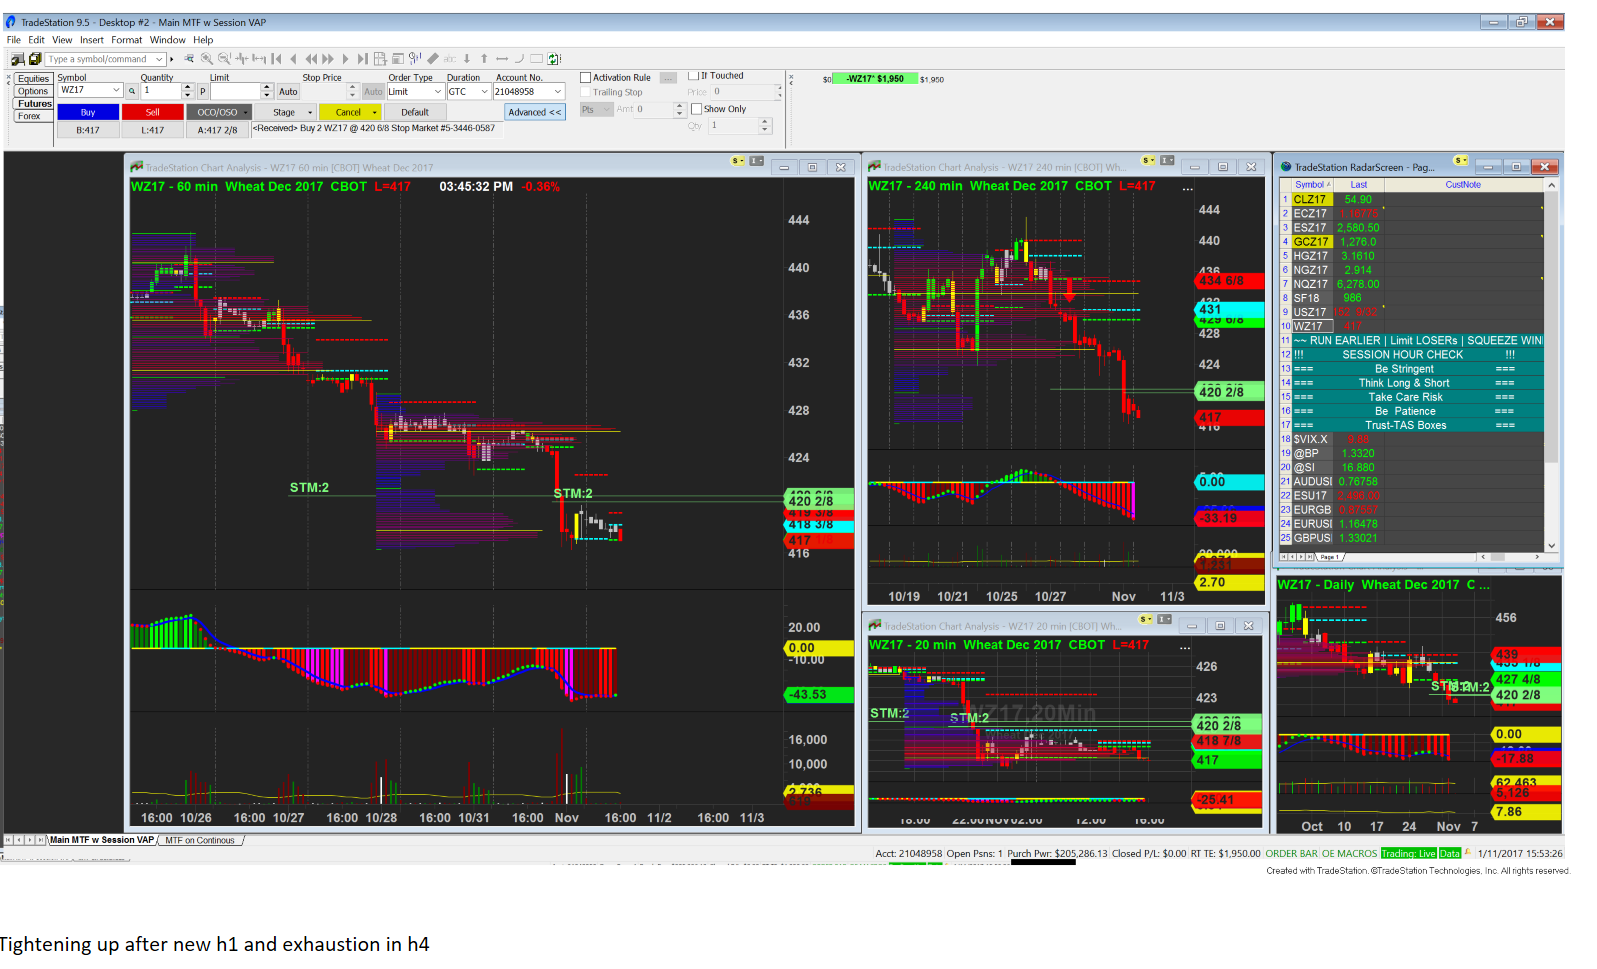Screen dimensions: 1597x969
Task: Click the refresh chart icon in toolbar
Action: pyautogui.click(x=554, y=59)
